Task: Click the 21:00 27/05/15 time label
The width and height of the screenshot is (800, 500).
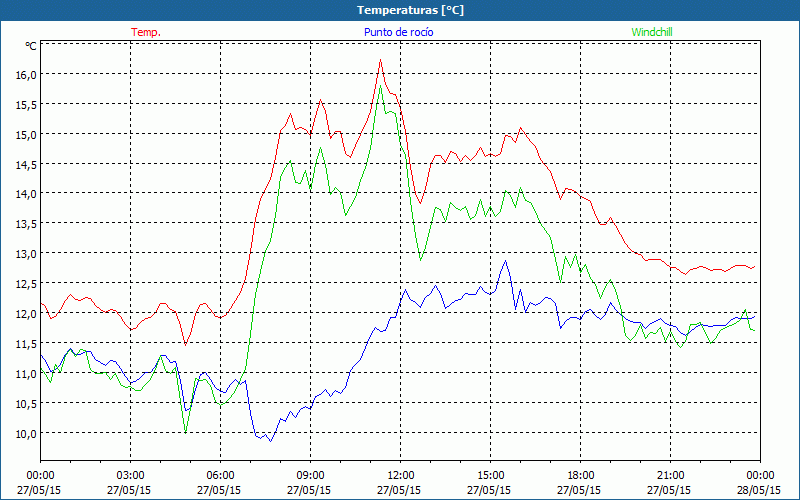Action: pyautogui.click(x=669, y=483)
